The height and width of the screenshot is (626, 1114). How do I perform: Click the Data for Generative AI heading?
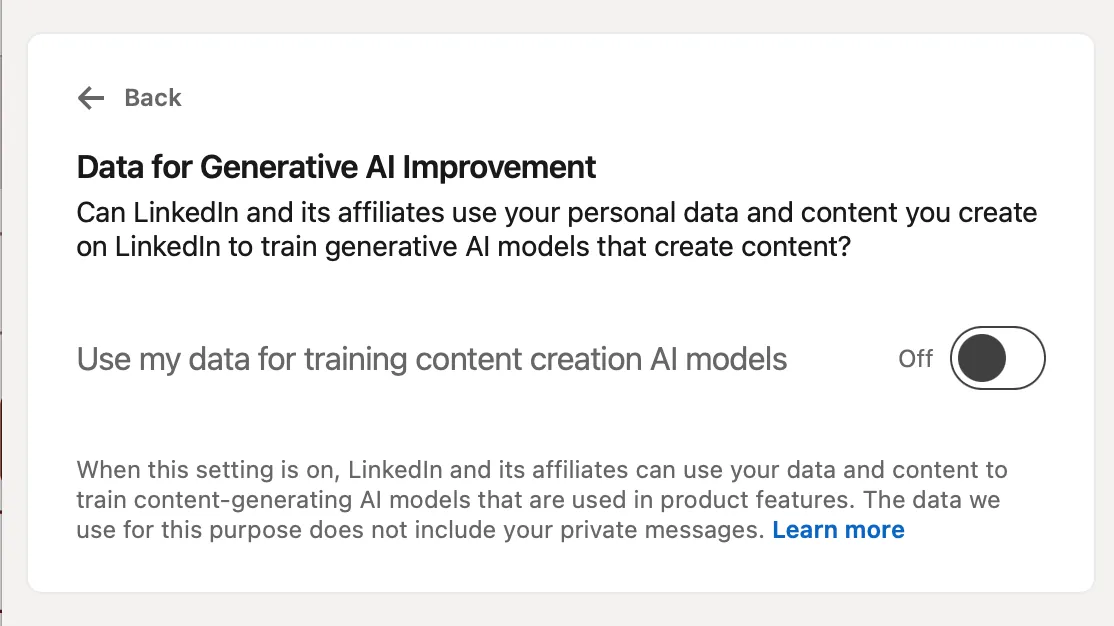click(334, 167)
